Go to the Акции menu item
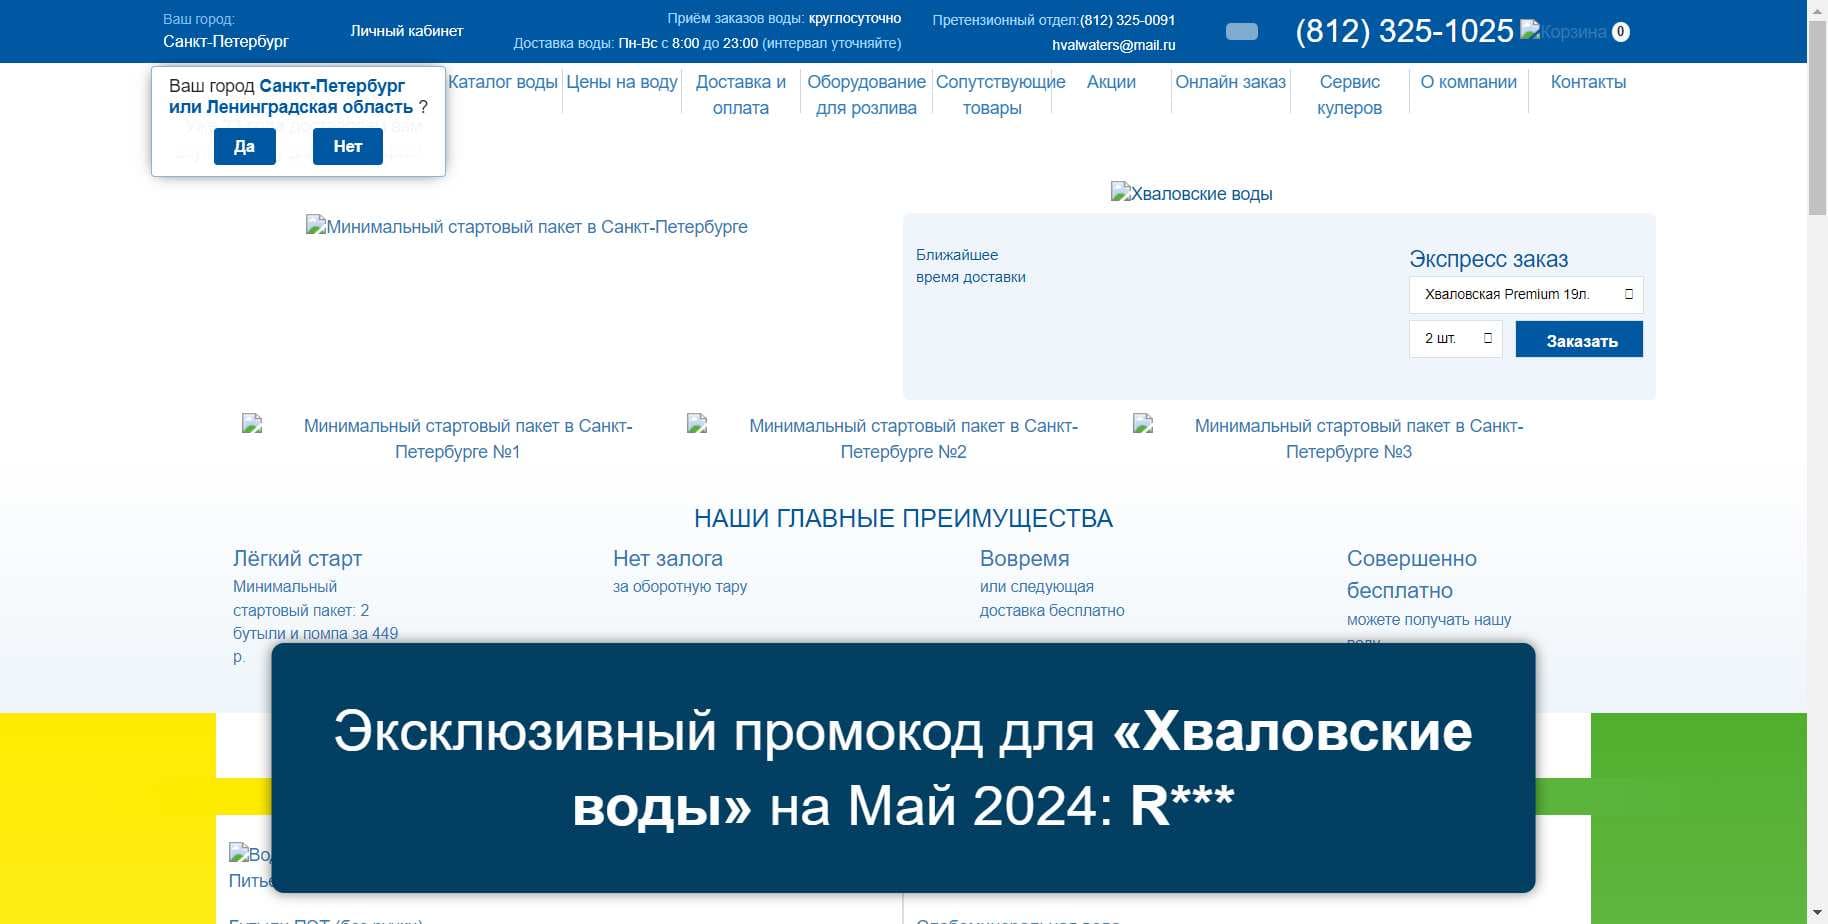1828x924 pixels. pos(1111,82)
